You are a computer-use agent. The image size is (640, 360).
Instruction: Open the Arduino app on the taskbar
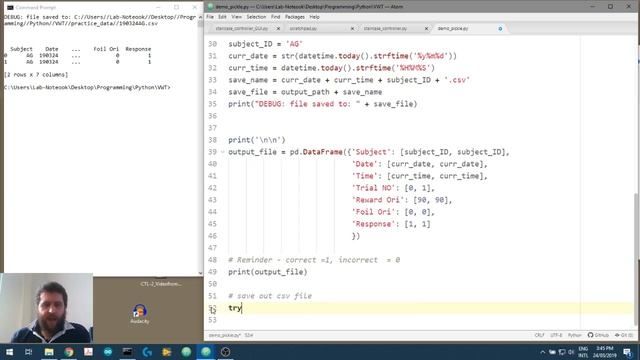[x=108, y=352]
